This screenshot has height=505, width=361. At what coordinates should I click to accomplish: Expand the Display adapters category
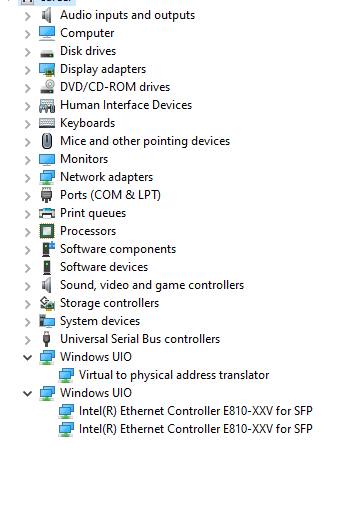(28, 70)
